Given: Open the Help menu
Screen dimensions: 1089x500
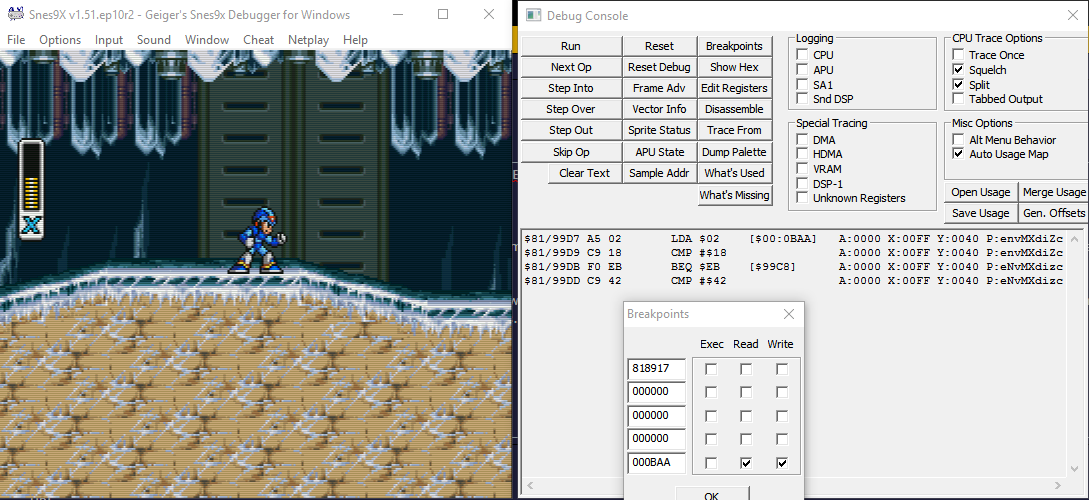Looking at the screenshot, I should point(355,40).
